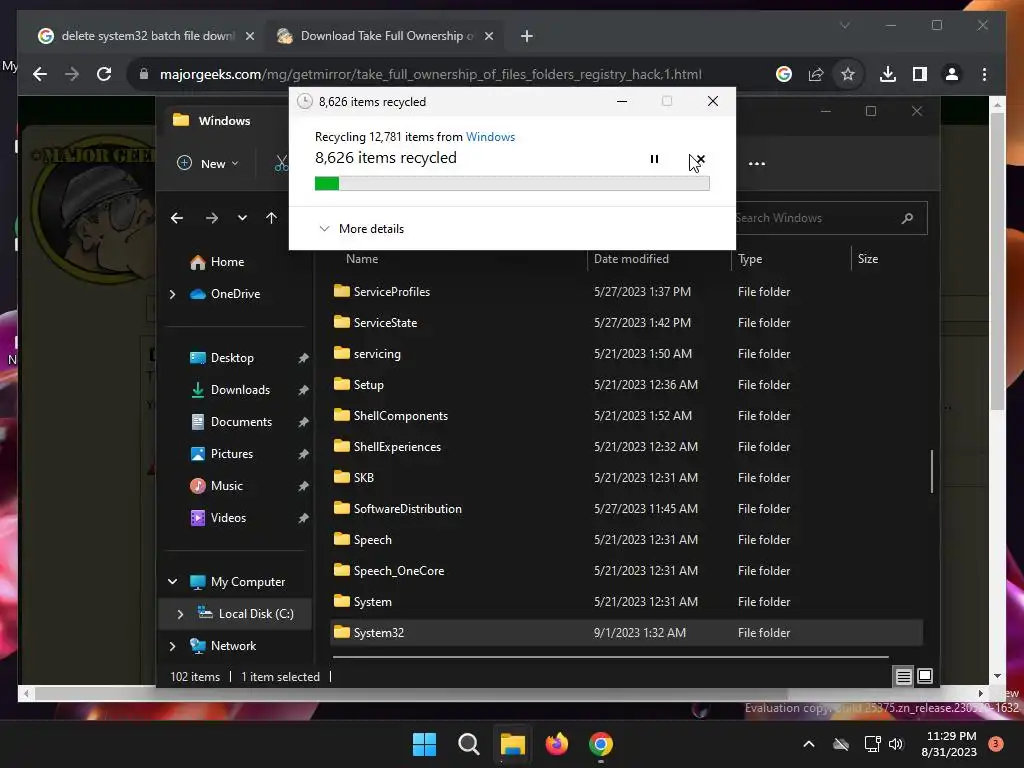Image resolution: width=1024 pixels, height=768 pixels.
Task: Open the New menu in File Explorer
Action: (x=208, y=163)
